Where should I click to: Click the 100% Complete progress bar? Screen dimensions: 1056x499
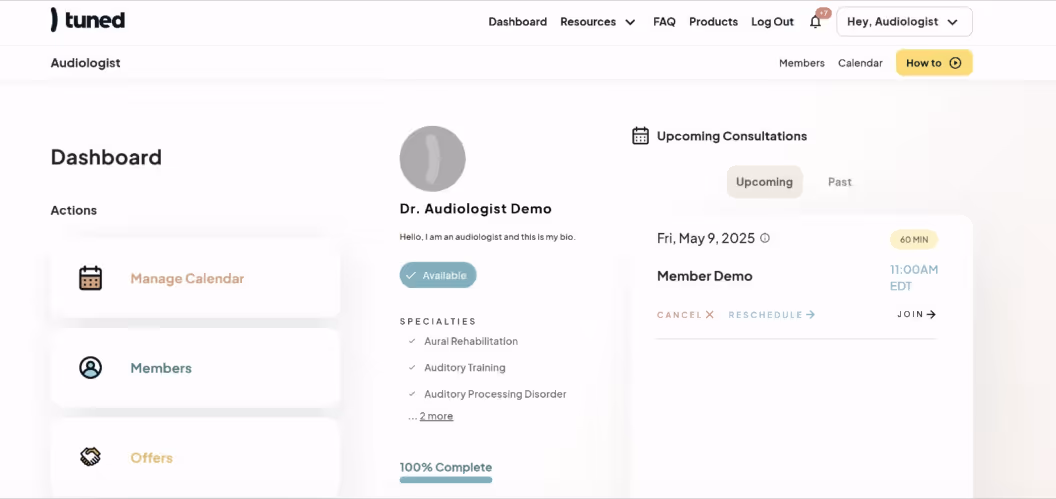pos(446,480)
